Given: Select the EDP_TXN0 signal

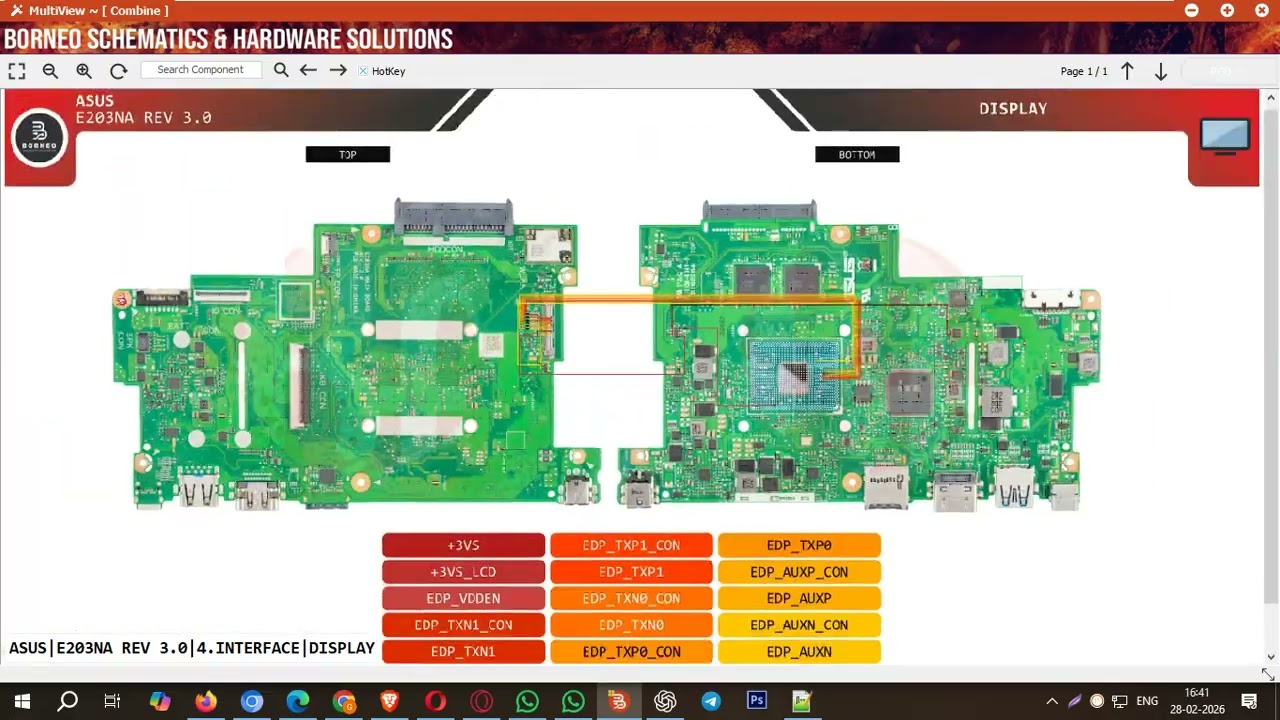Looking at the screenshot, I should click(631, 625).
